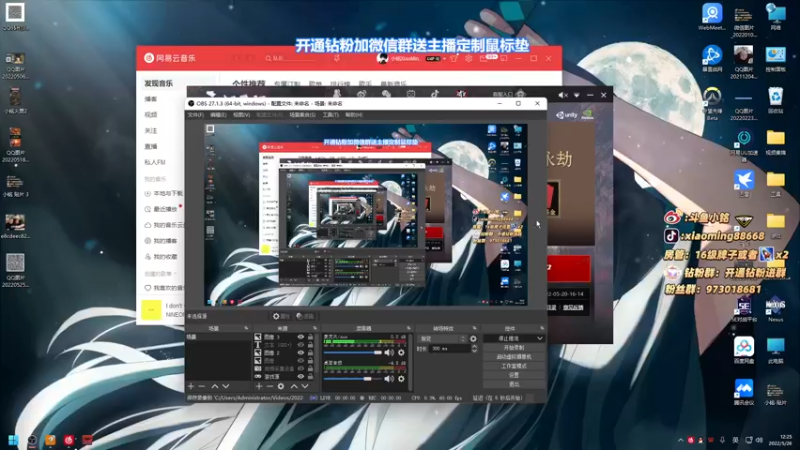This screenshot has height=450, width=800.
Task: Open the TikTok icon in the game launcher window
Action: [435, 94]
